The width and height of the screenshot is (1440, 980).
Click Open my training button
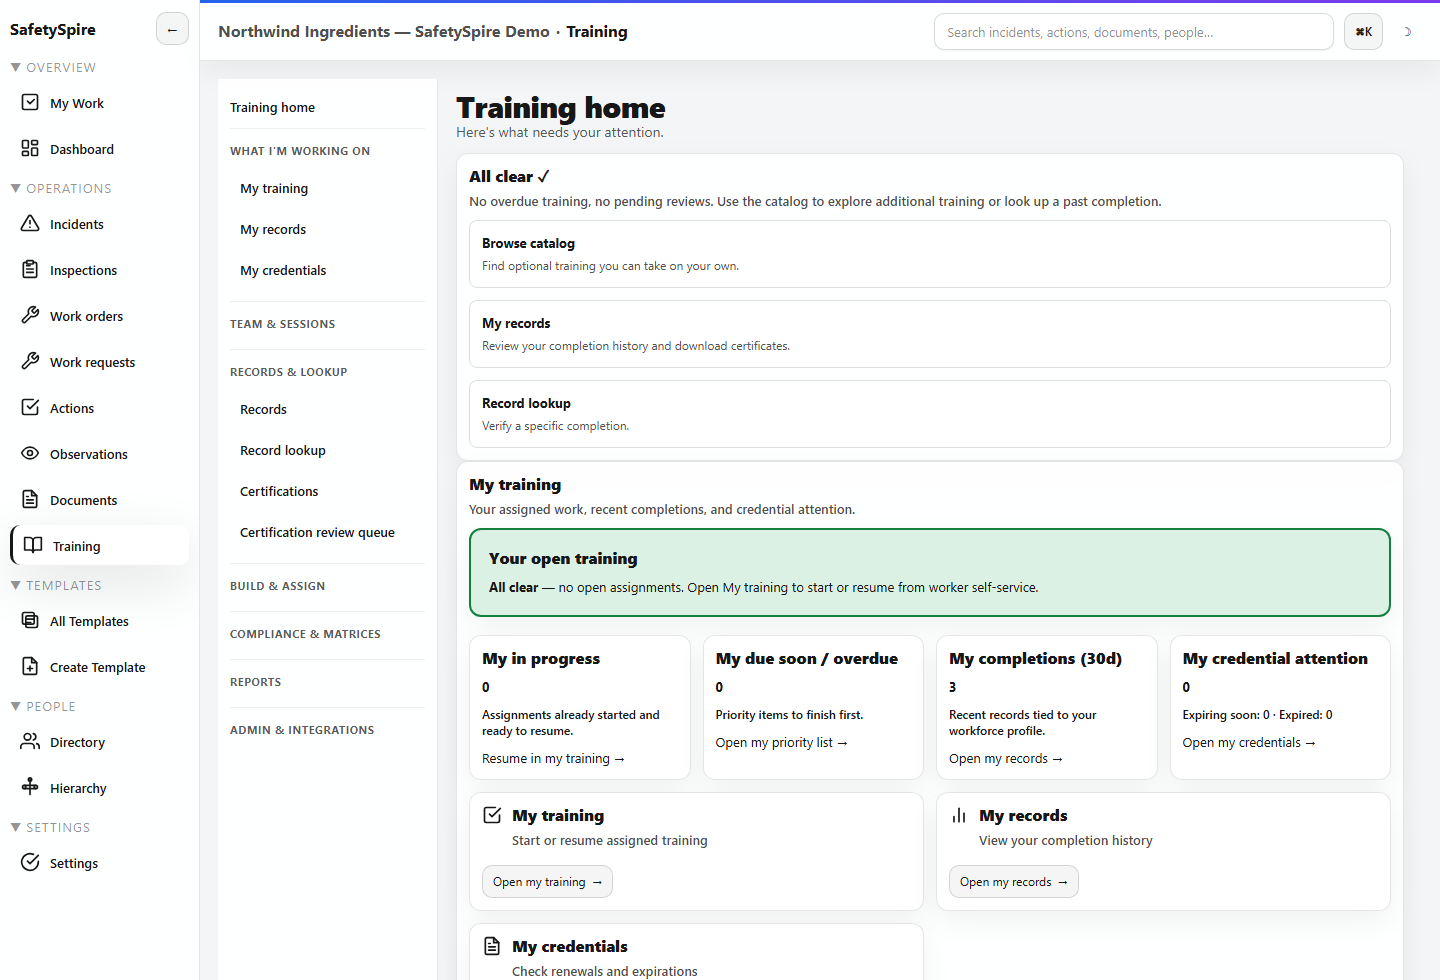(x=547, y=882)
